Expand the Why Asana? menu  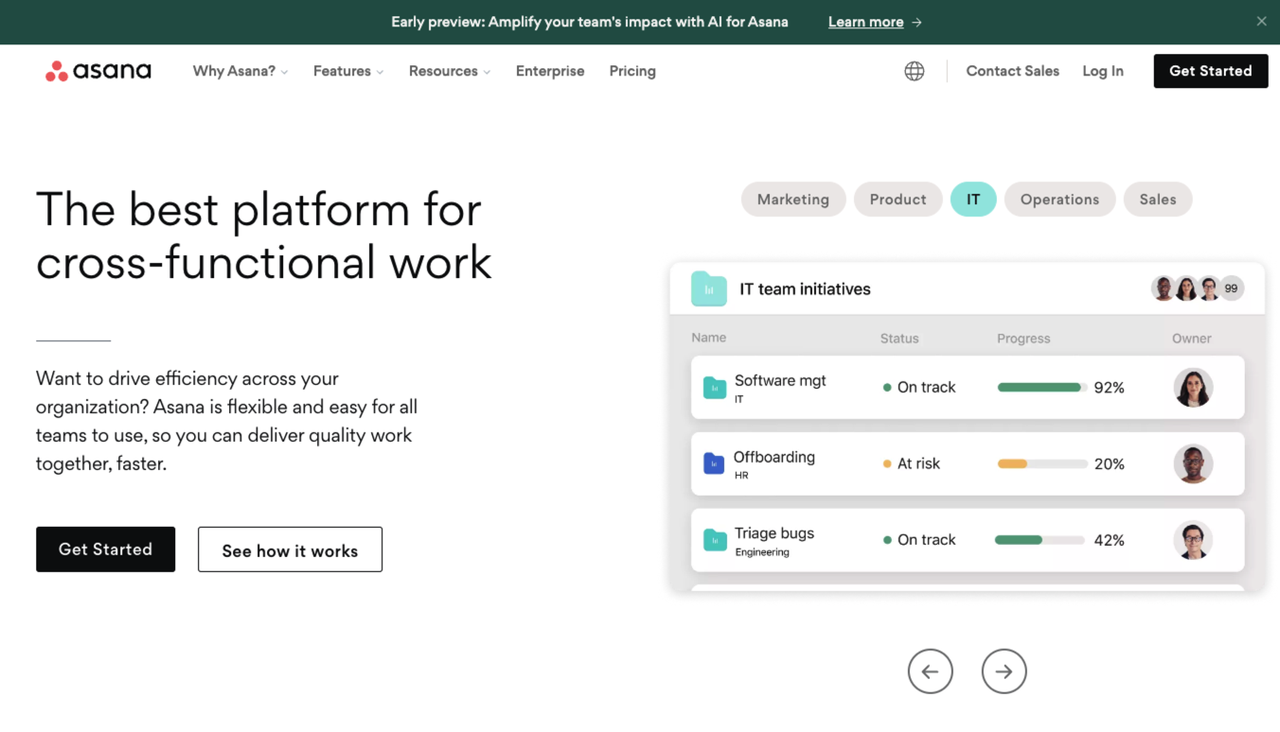[x=240, y=71]
